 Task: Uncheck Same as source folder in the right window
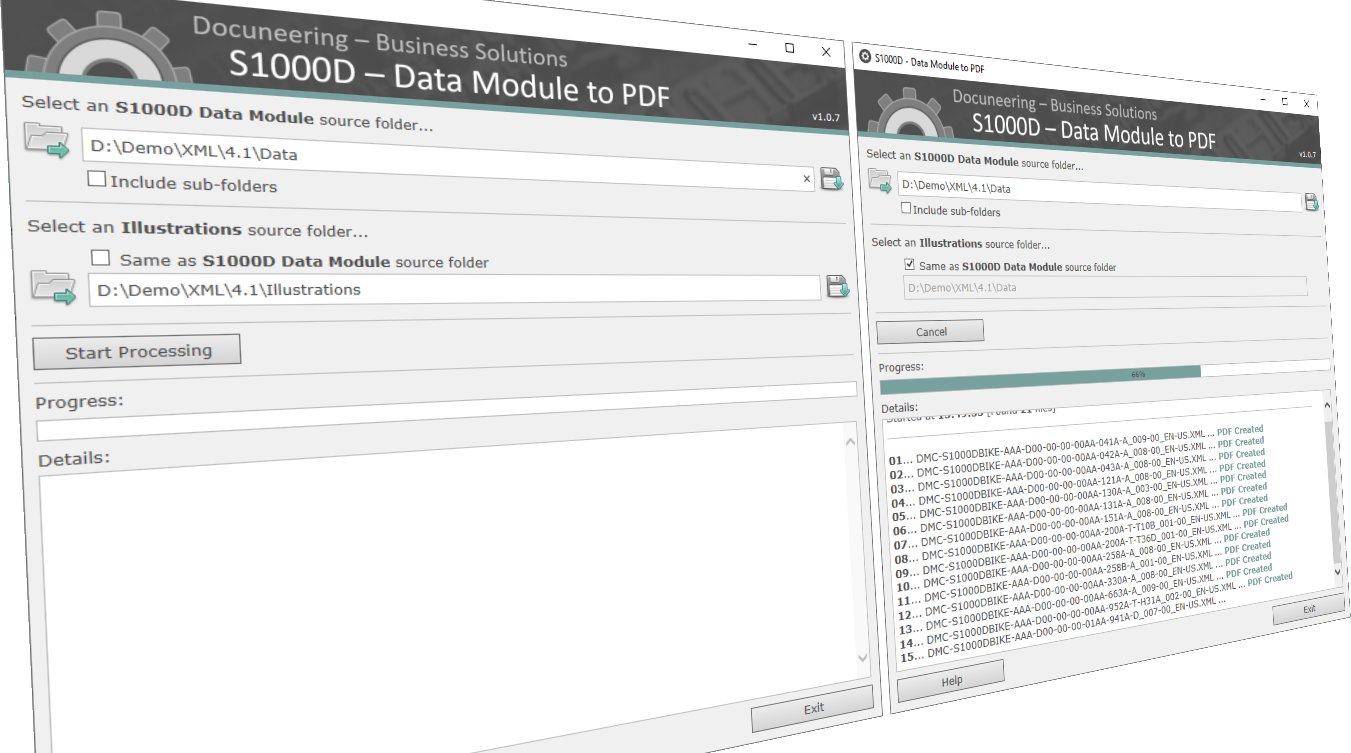point(909,264)
